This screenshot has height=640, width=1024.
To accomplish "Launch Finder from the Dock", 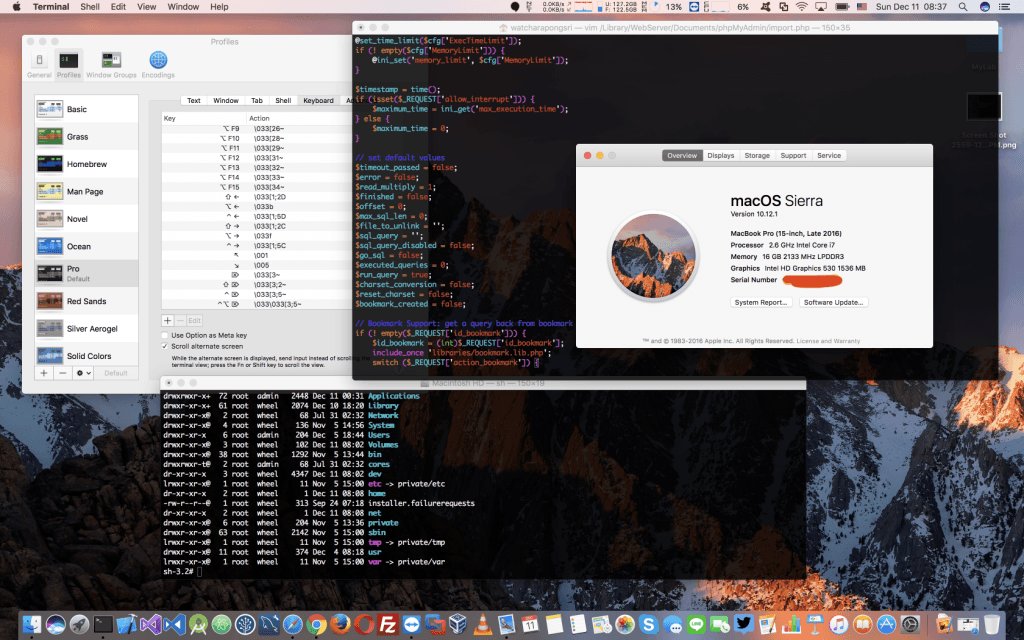I will pos(32,624).
